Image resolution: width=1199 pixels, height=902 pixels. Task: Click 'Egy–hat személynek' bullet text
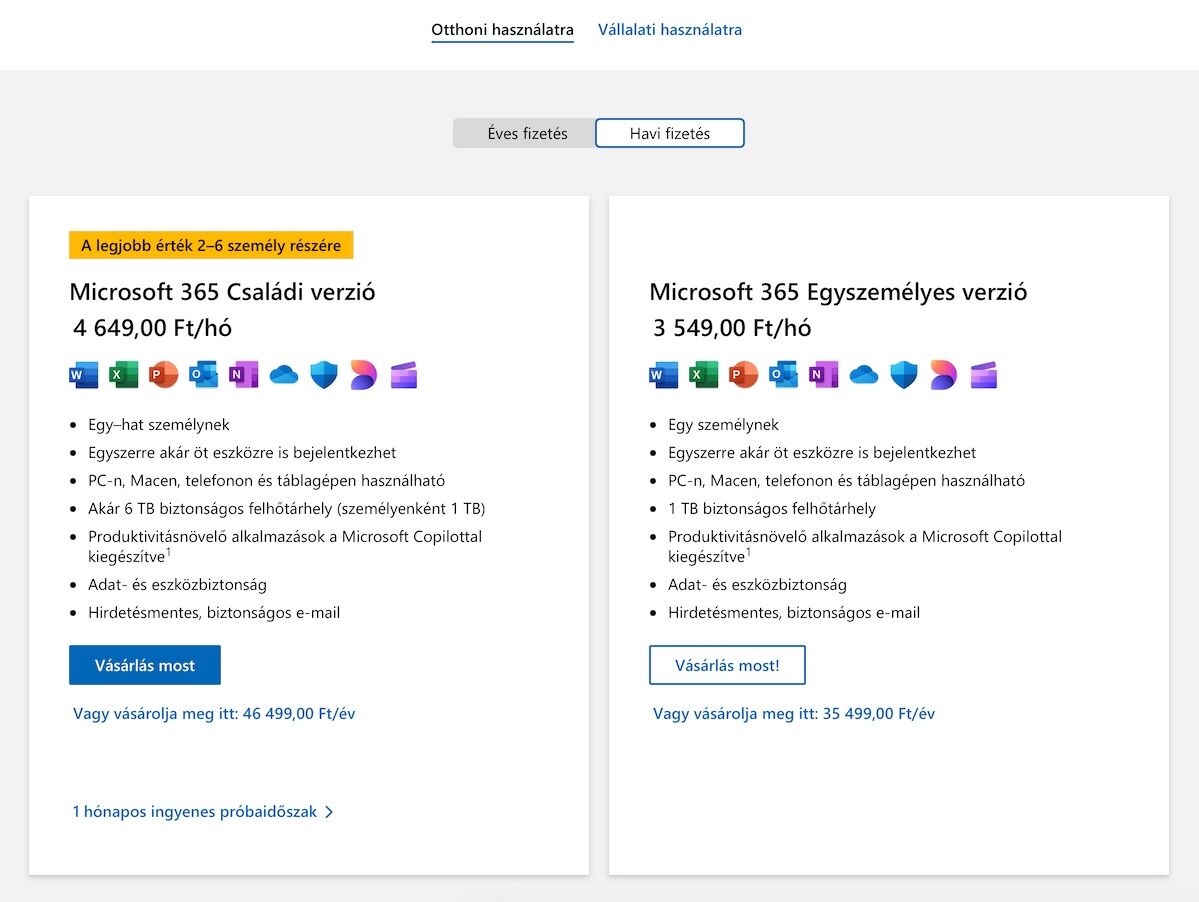tap(159, 425)
